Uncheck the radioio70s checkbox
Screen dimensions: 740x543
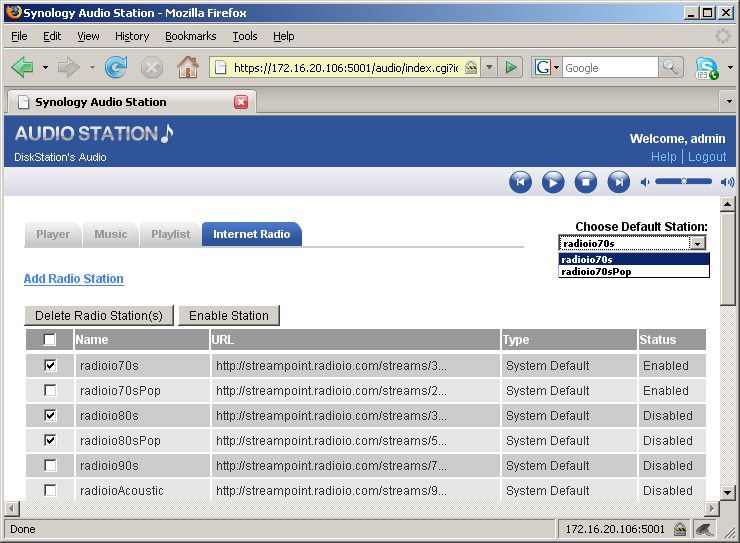pyautogui.click(x=50, y=365)
